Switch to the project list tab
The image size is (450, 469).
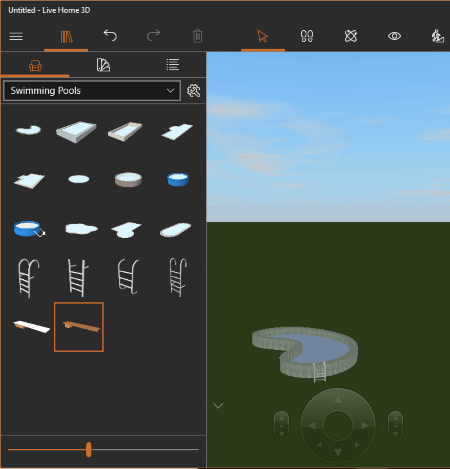(173, 65)
